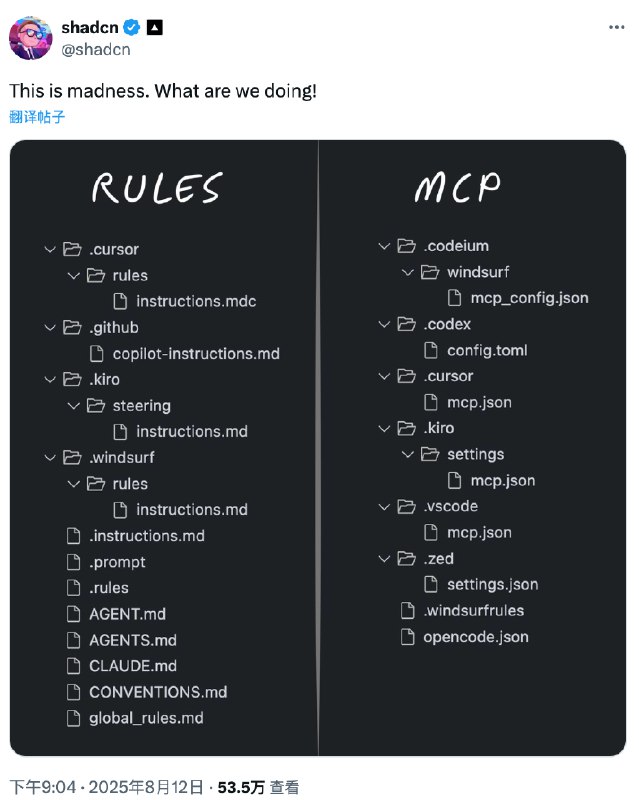Click the blue verified badge
Screen dimensions: 639x800
point(132,27)
